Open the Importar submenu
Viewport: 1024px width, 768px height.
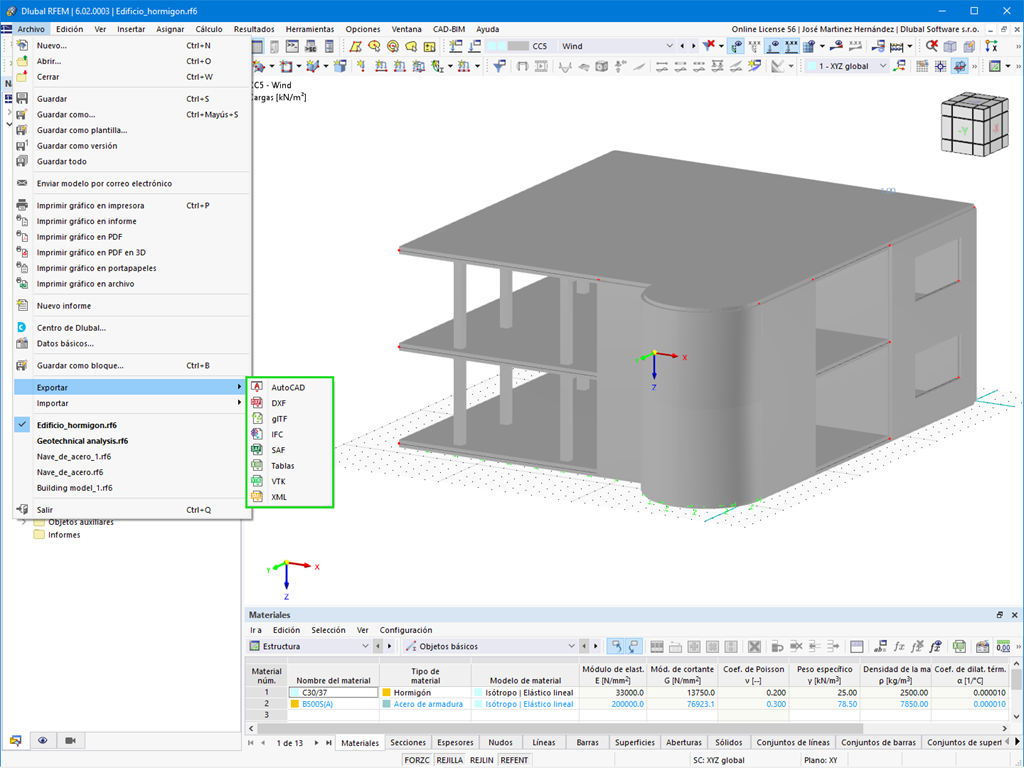coord(131,403)
